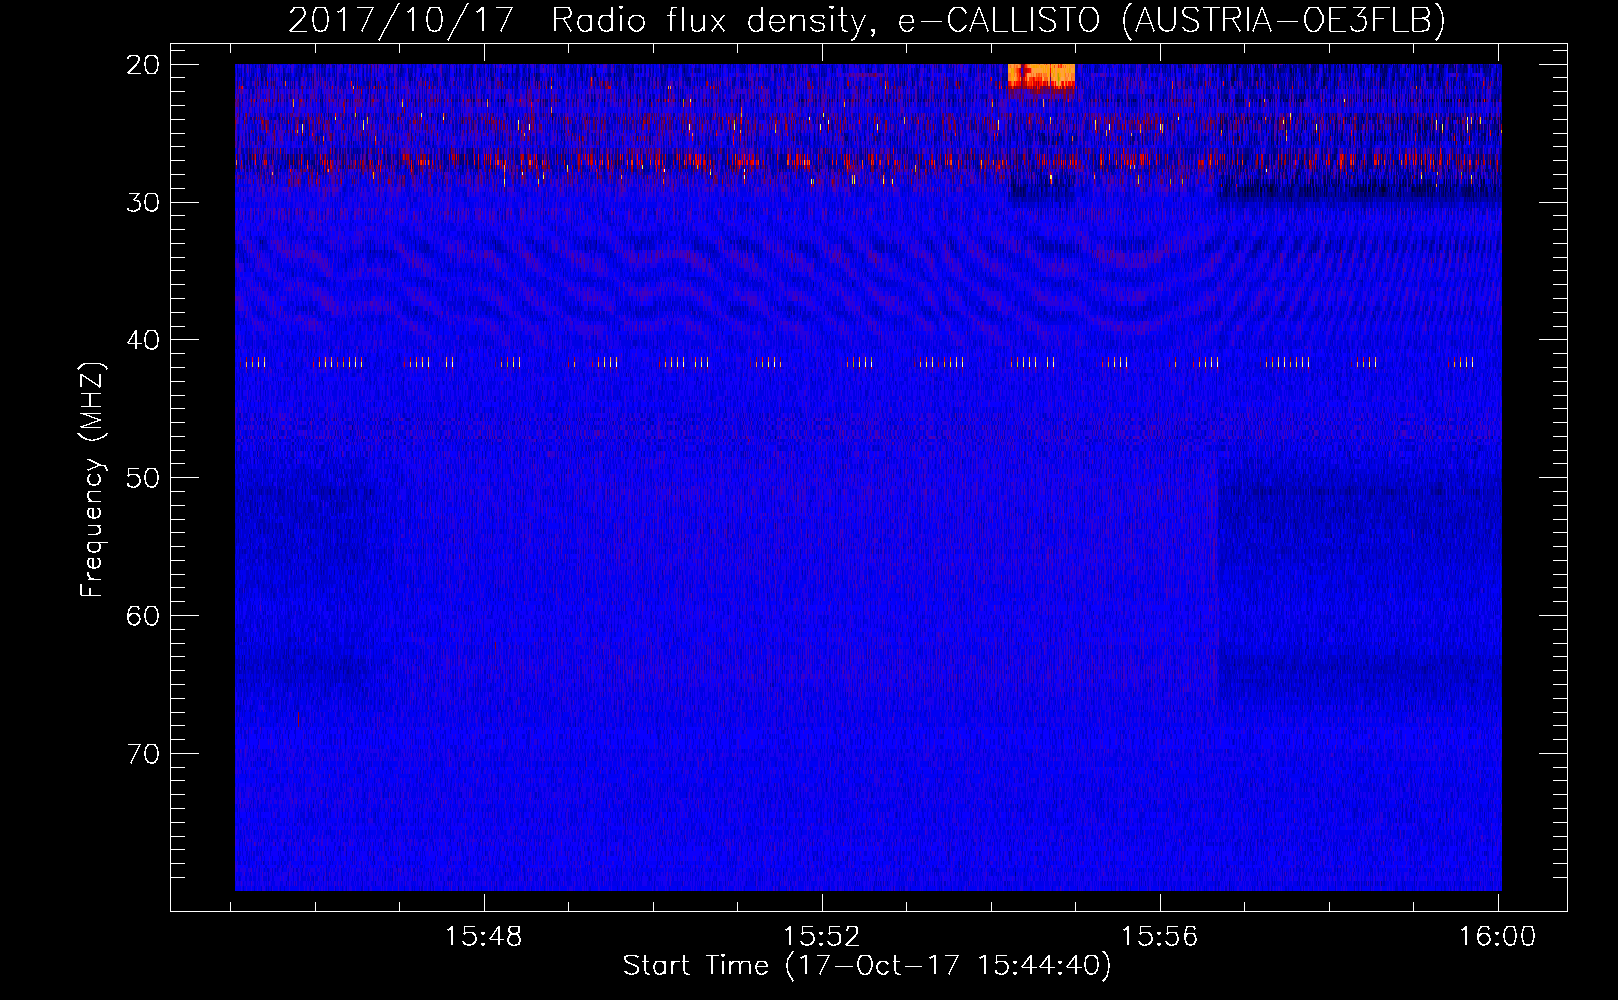The height and width of the screenshot is (1000, 1618).
Task: Click the time tick label '15:48'
Action: (x=484, y=937)
